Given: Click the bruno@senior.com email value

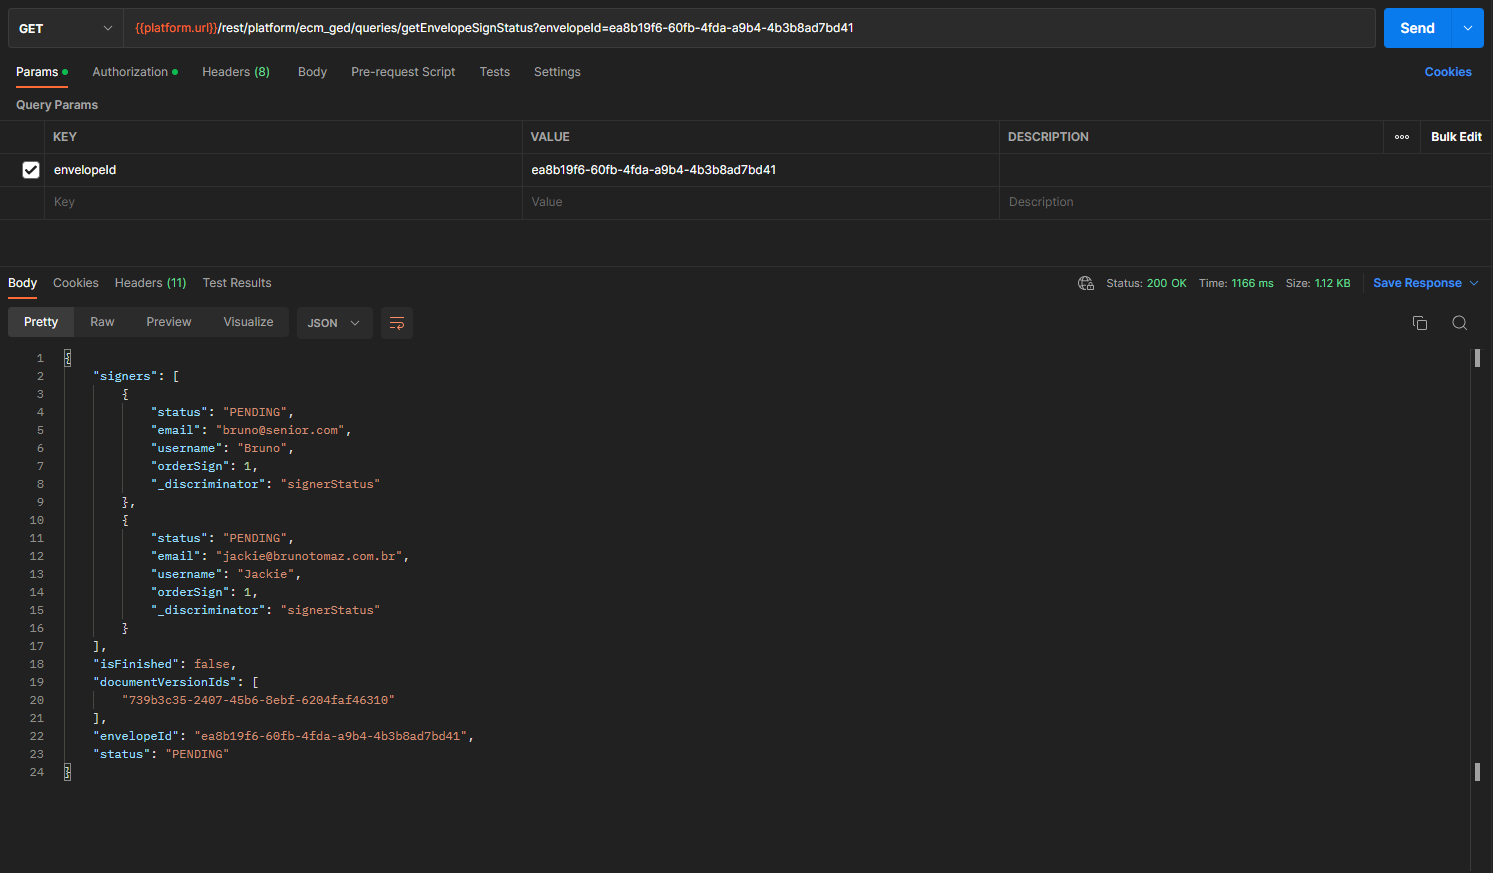Looking at the screenshot, I should click(x=281, y=430).
